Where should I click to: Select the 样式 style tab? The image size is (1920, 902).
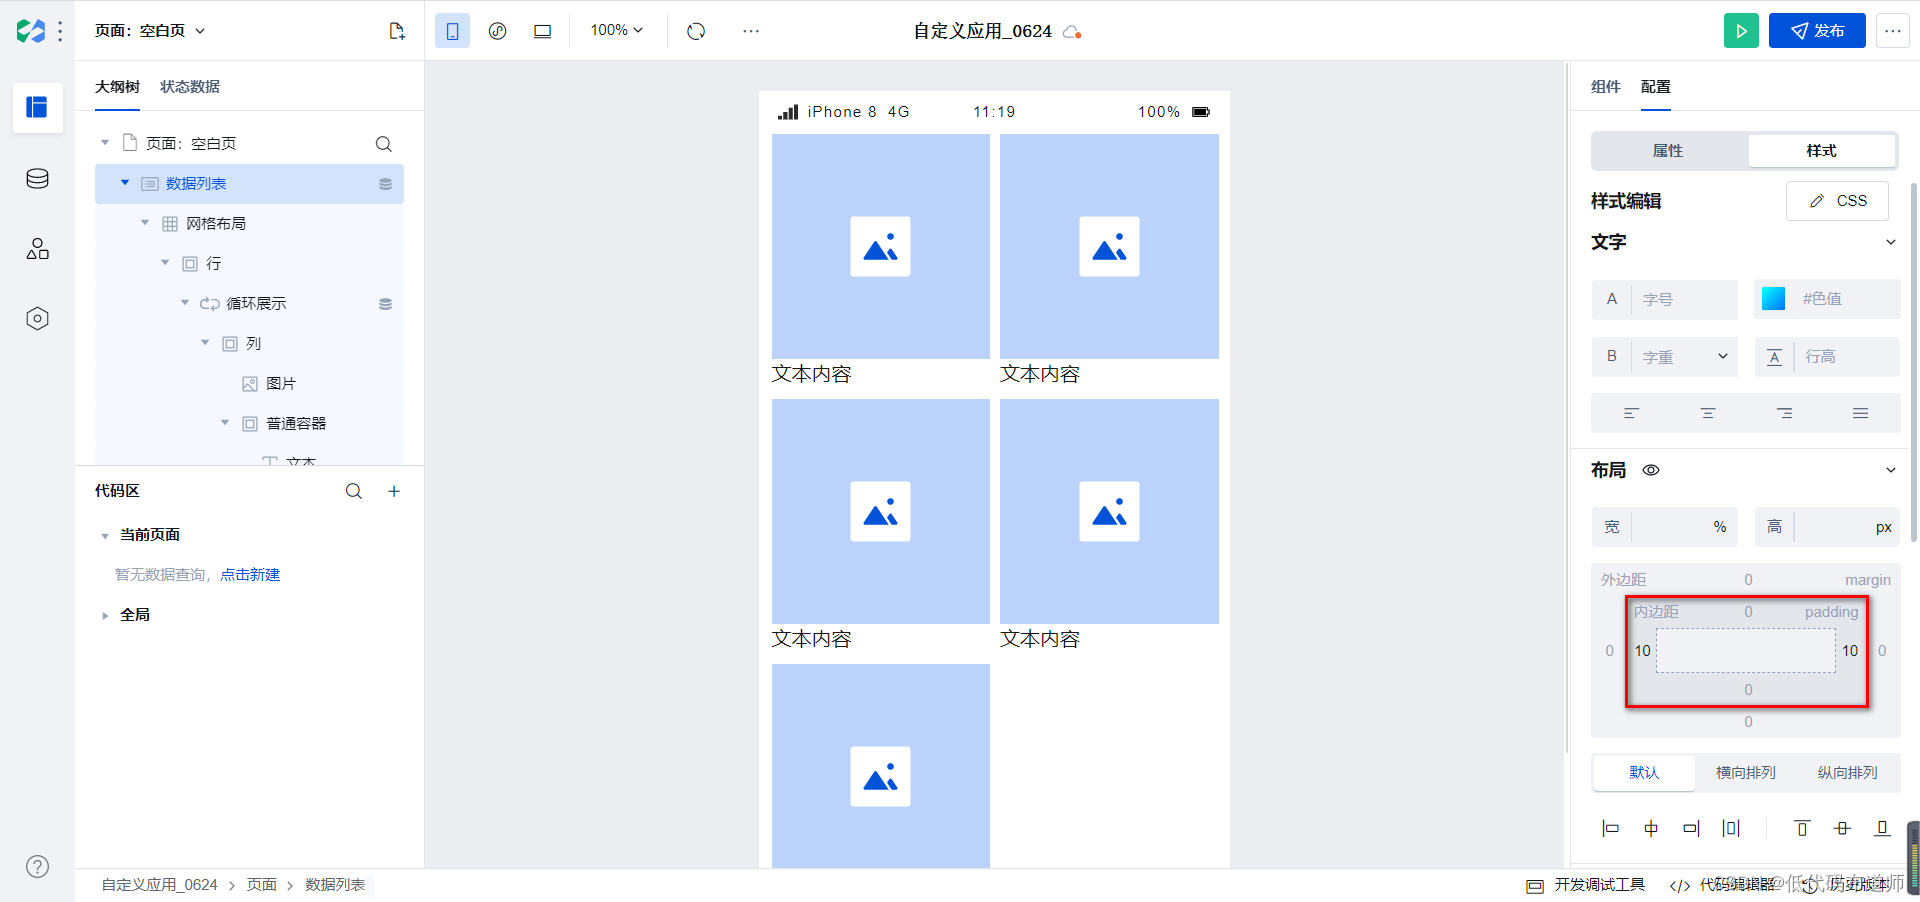click(x=1822, y=151)
